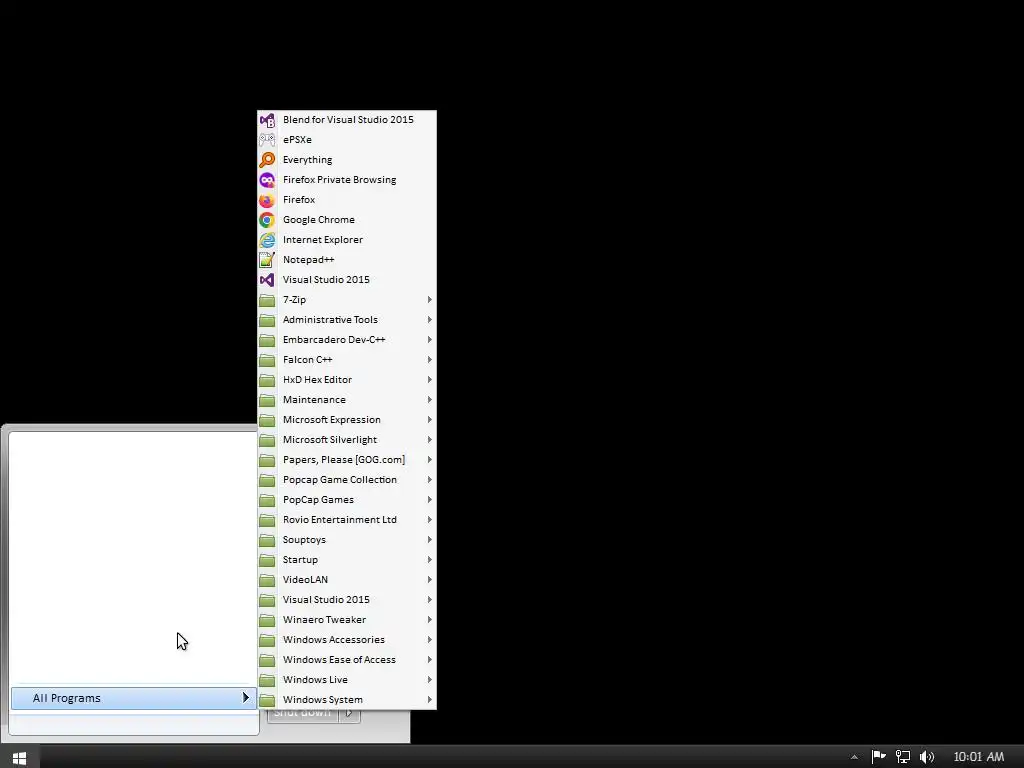The image size is (1024, 768).
Task: Open the network tray icon
Action: [903, 757]
